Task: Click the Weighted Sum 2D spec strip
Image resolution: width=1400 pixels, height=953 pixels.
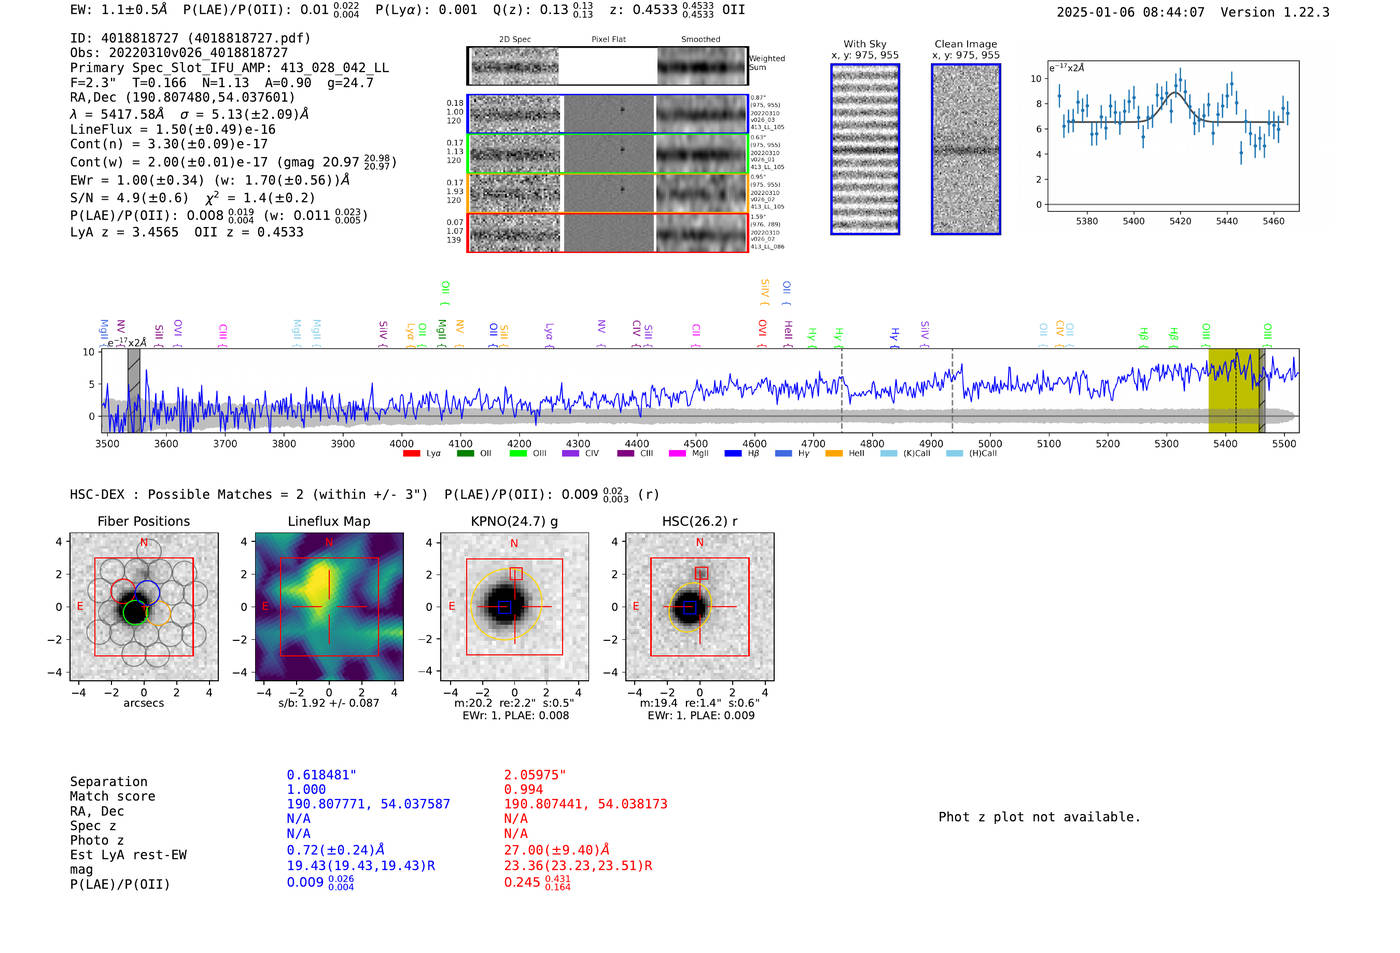Action: tap(607, 66)
